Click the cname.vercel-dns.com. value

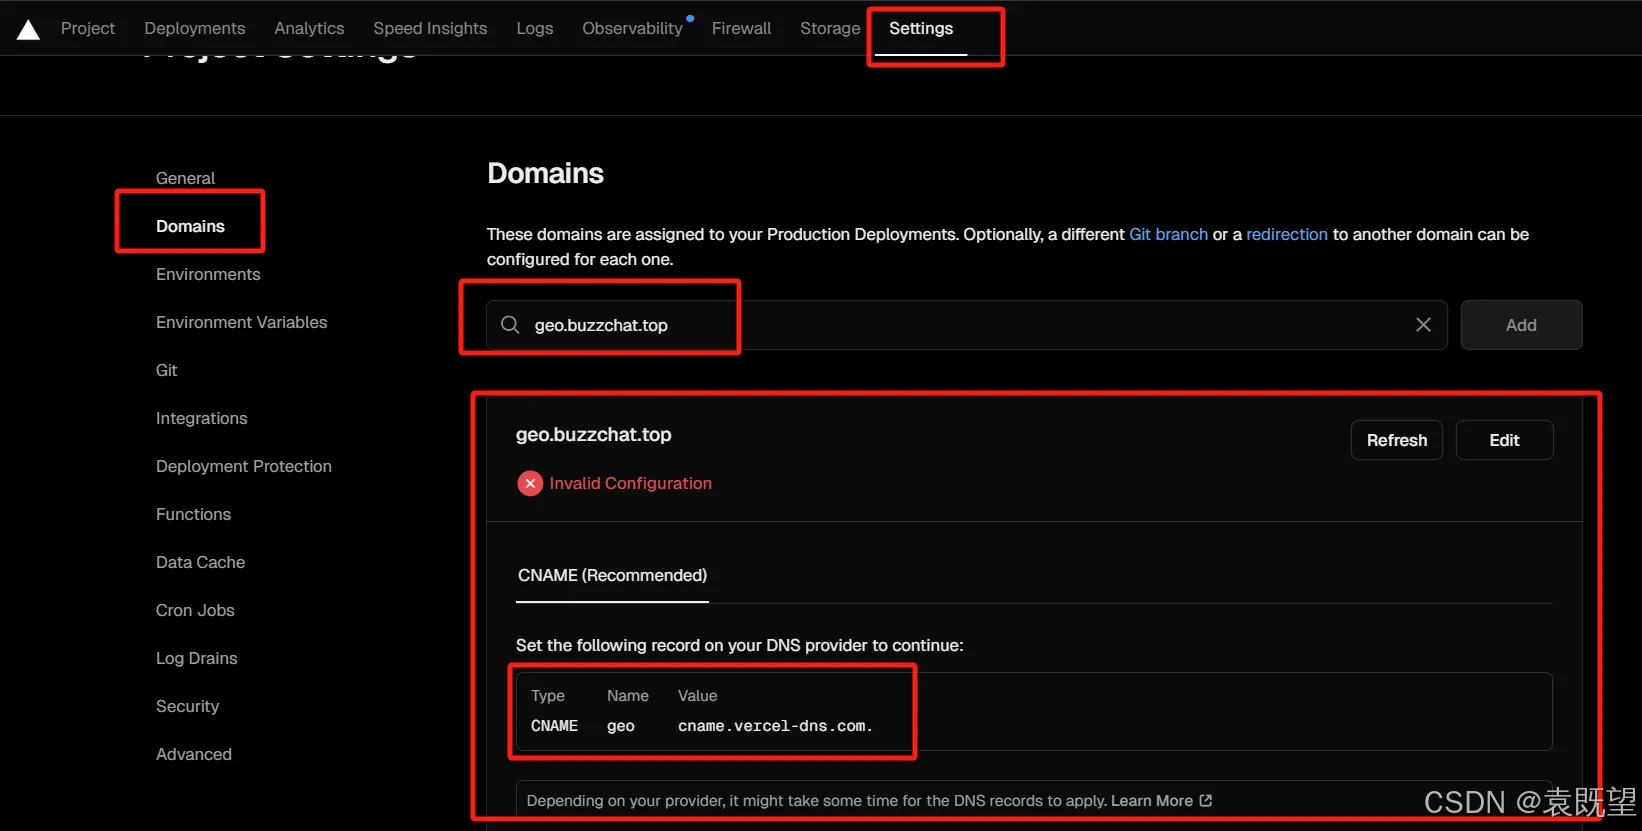[775, 726]
